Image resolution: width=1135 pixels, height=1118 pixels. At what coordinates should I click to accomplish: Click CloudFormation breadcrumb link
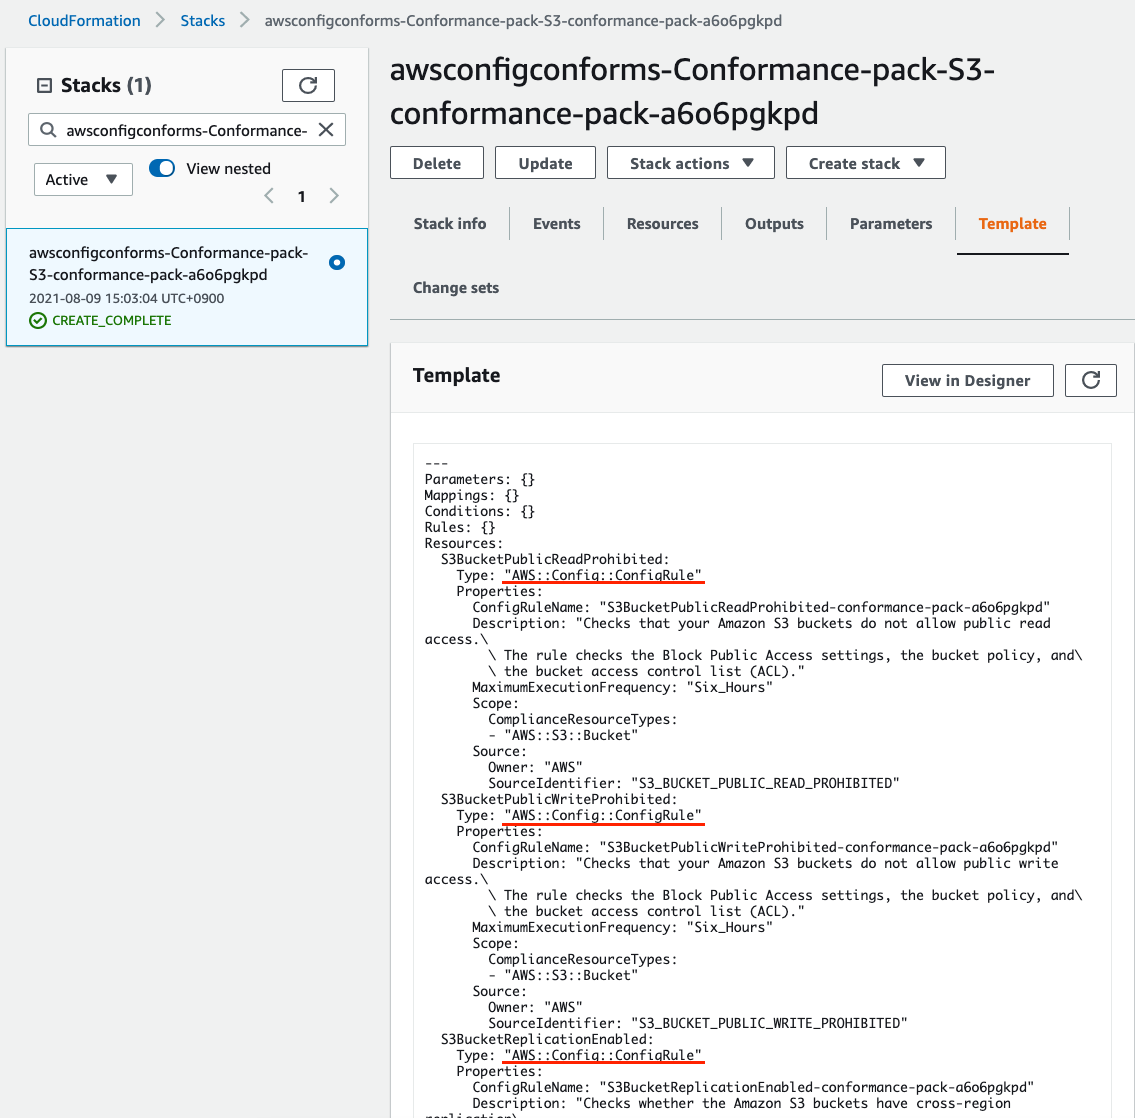click(84, 20)
